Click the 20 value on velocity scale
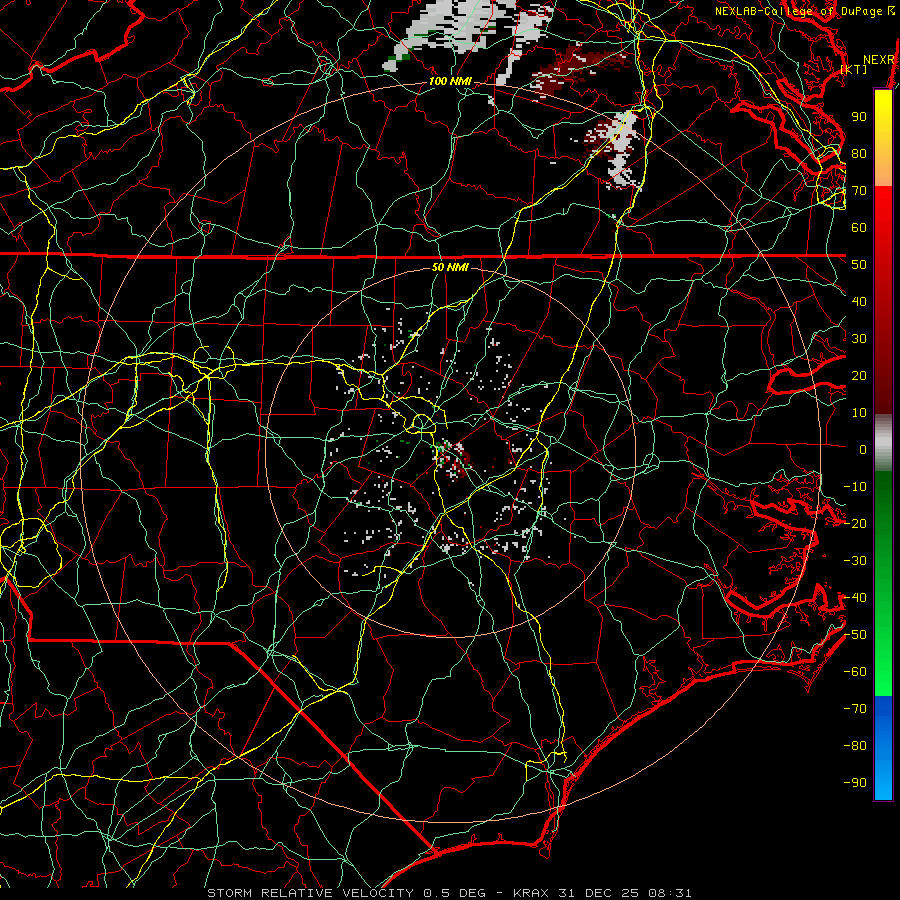 pos(859,376)
